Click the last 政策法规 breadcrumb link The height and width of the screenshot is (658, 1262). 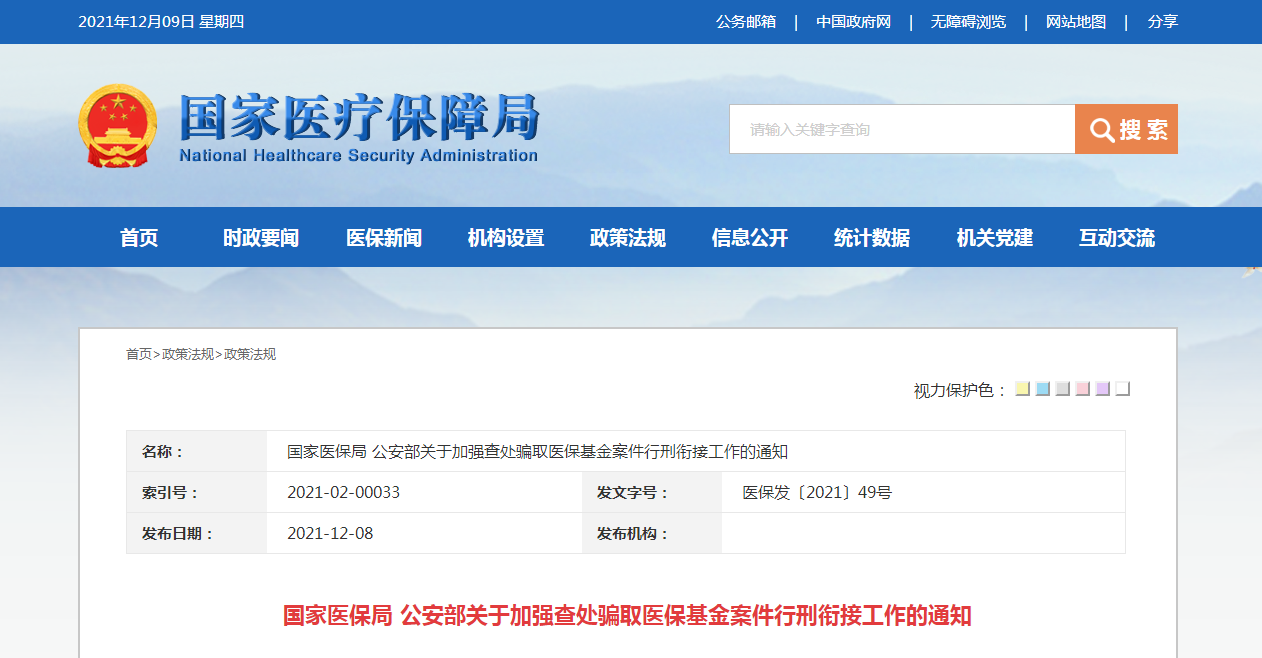tap(250, 354)
